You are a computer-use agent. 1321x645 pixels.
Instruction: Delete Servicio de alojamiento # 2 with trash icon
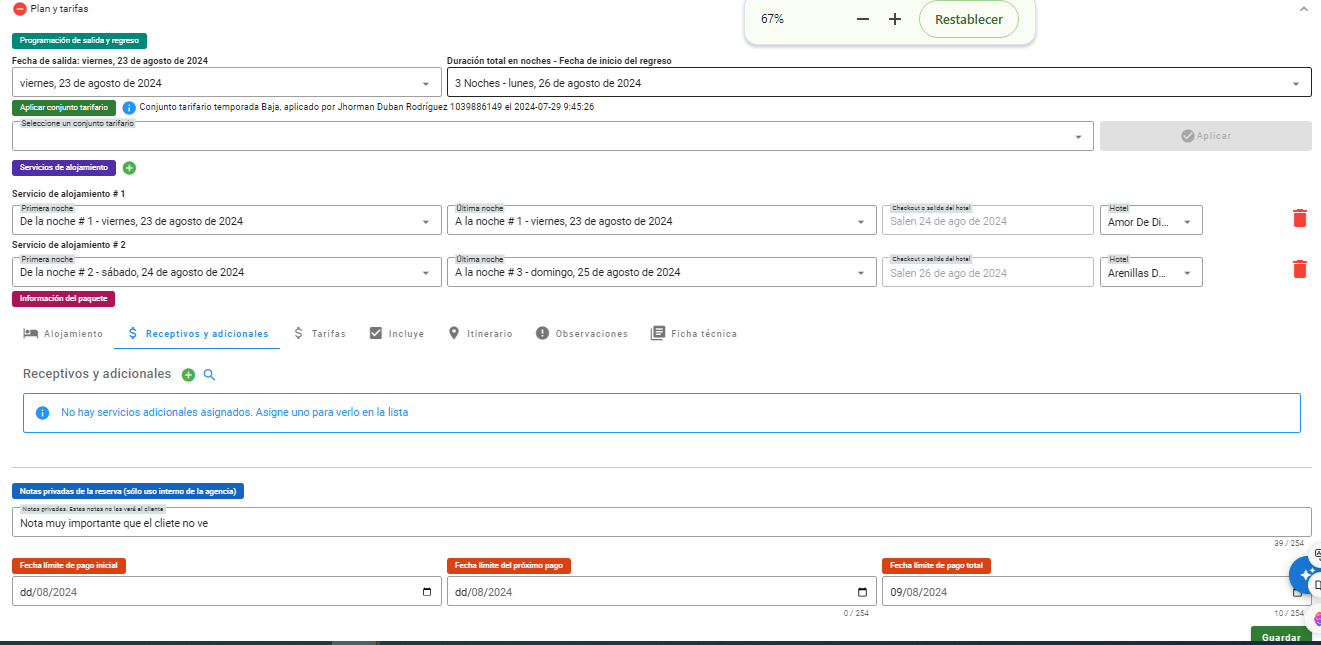tap(1299, 268)
